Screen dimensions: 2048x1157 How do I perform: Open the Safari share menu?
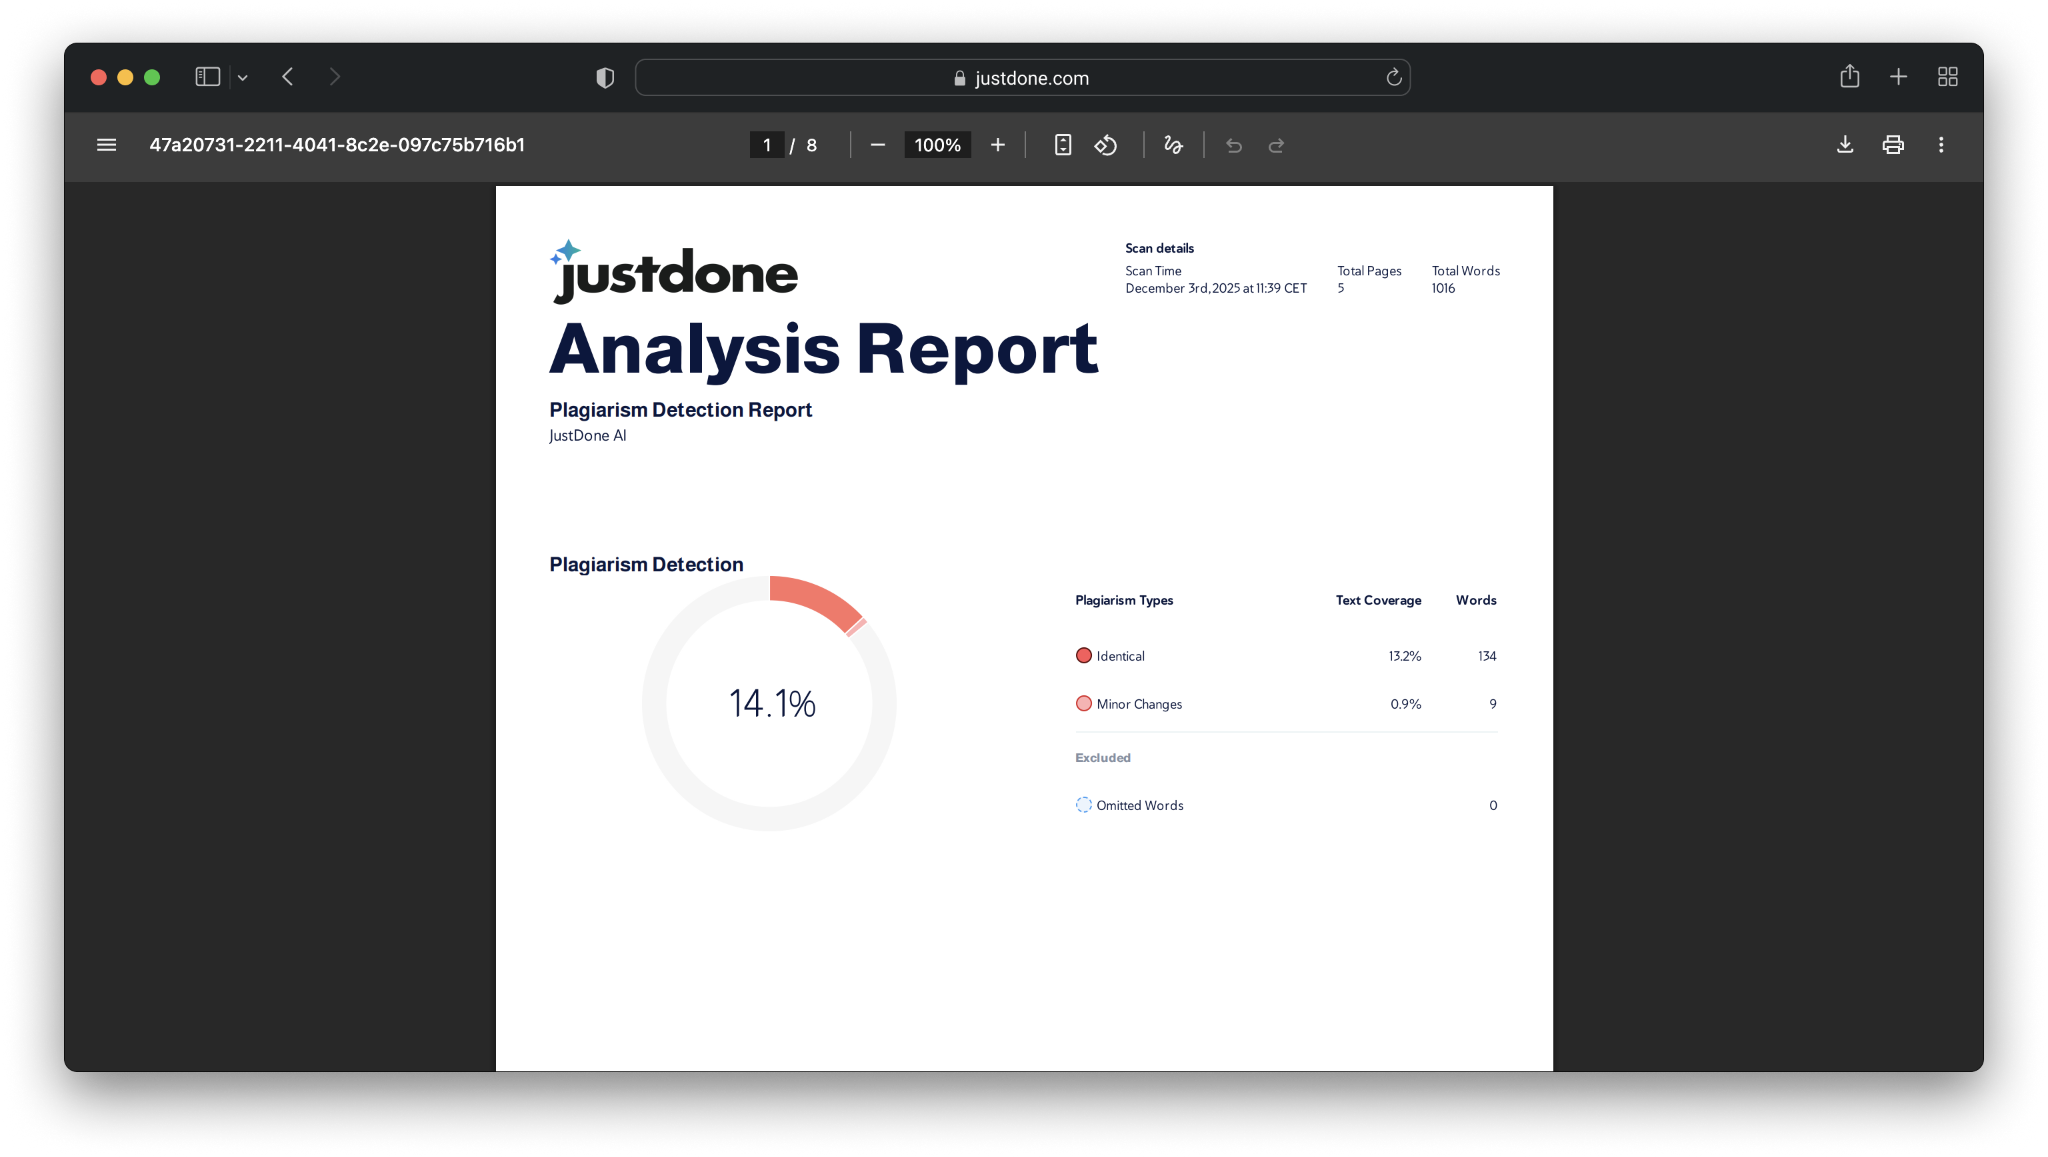tap(1849, 77)
